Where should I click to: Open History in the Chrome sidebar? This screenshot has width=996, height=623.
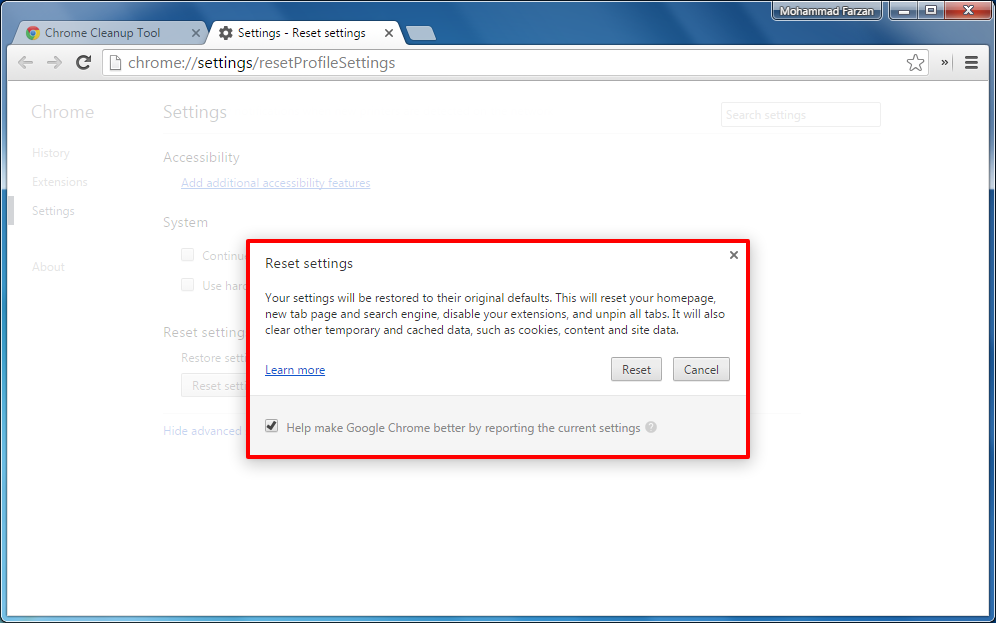51,153
